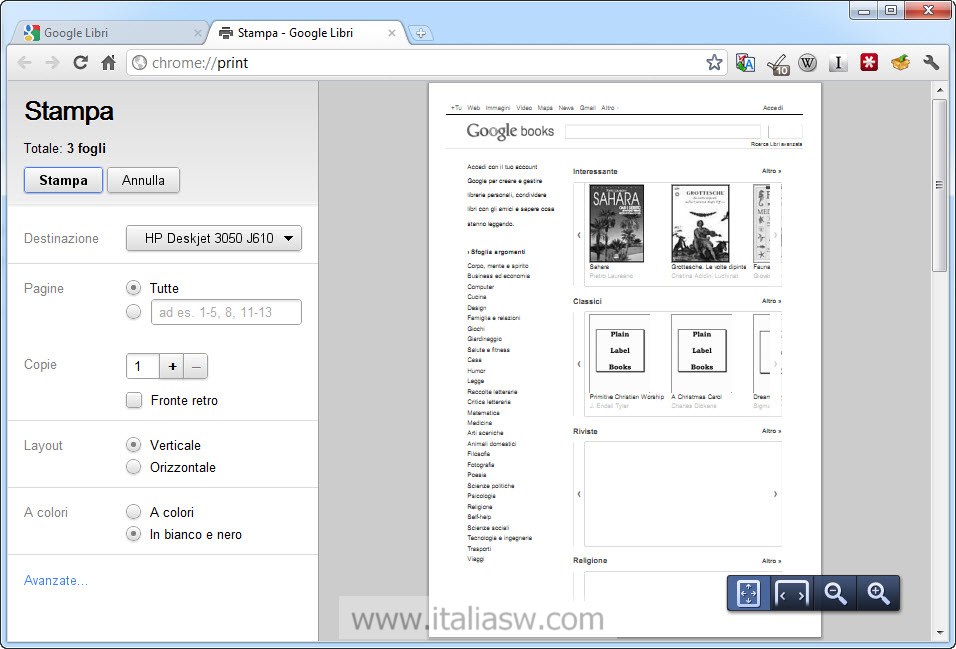
Task: Open a new tab
Action: coord(421,33)
